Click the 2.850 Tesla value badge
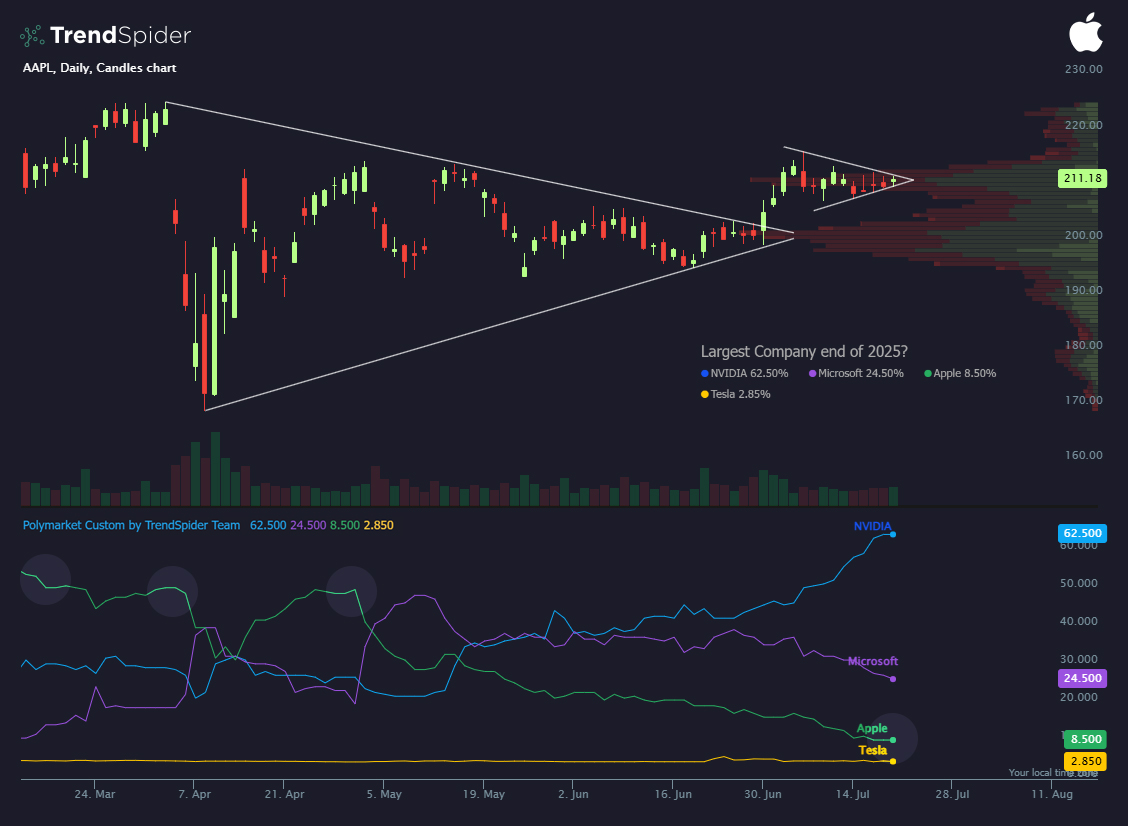The width and height of the screenshot is (1128, 826). click(1086, 761)
